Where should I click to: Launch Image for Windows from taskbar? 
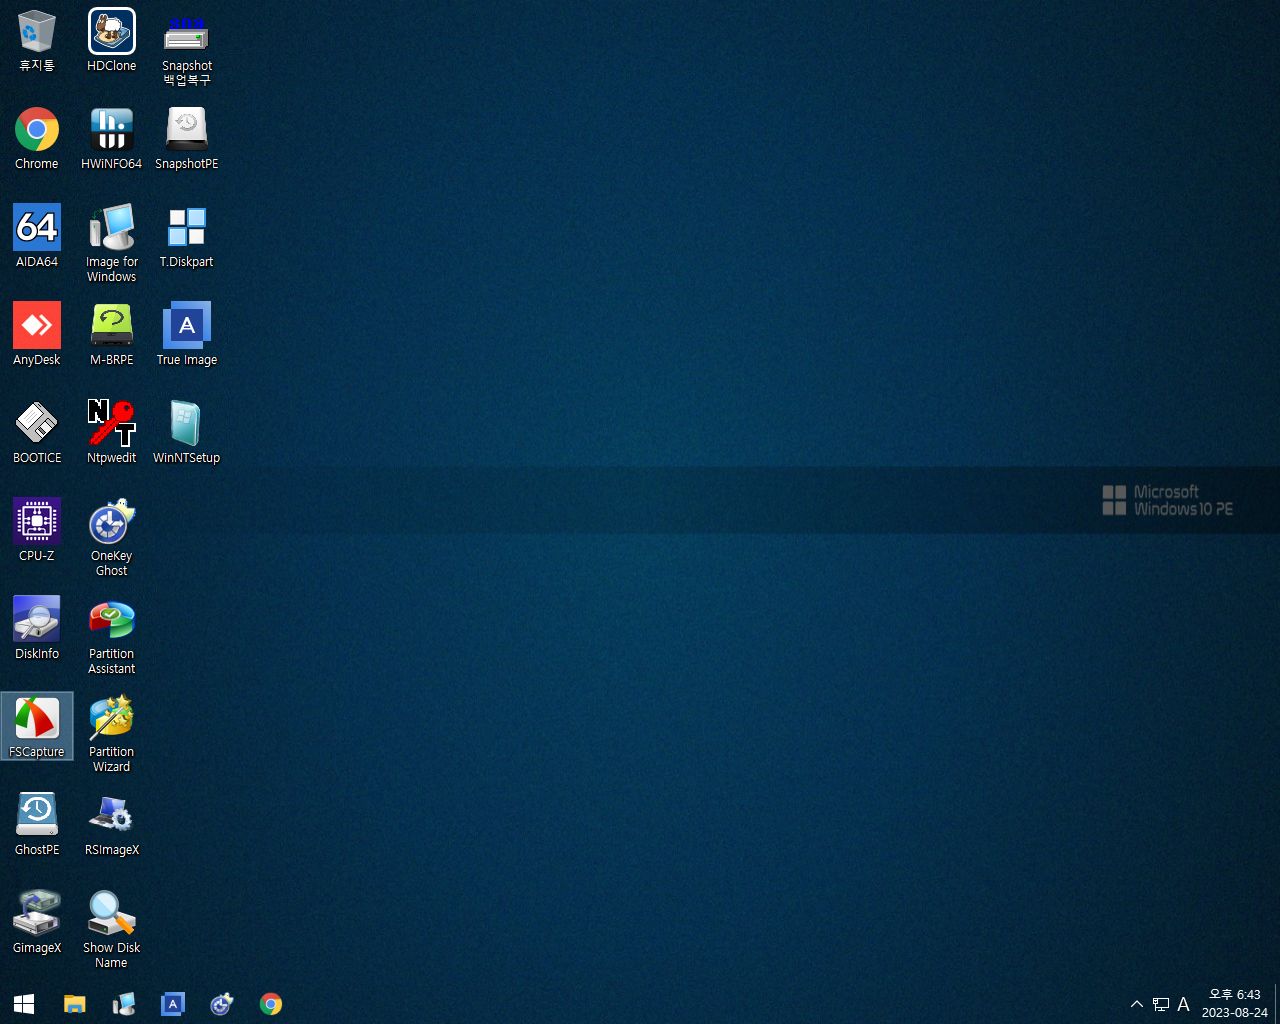pyautogui.click(x=124, y=1004)
